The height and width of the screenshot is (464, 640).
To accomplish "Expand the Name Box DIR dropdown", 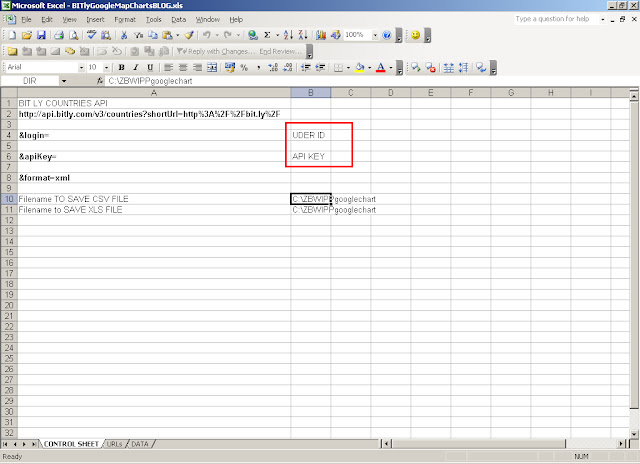I will tap(64, 81).
